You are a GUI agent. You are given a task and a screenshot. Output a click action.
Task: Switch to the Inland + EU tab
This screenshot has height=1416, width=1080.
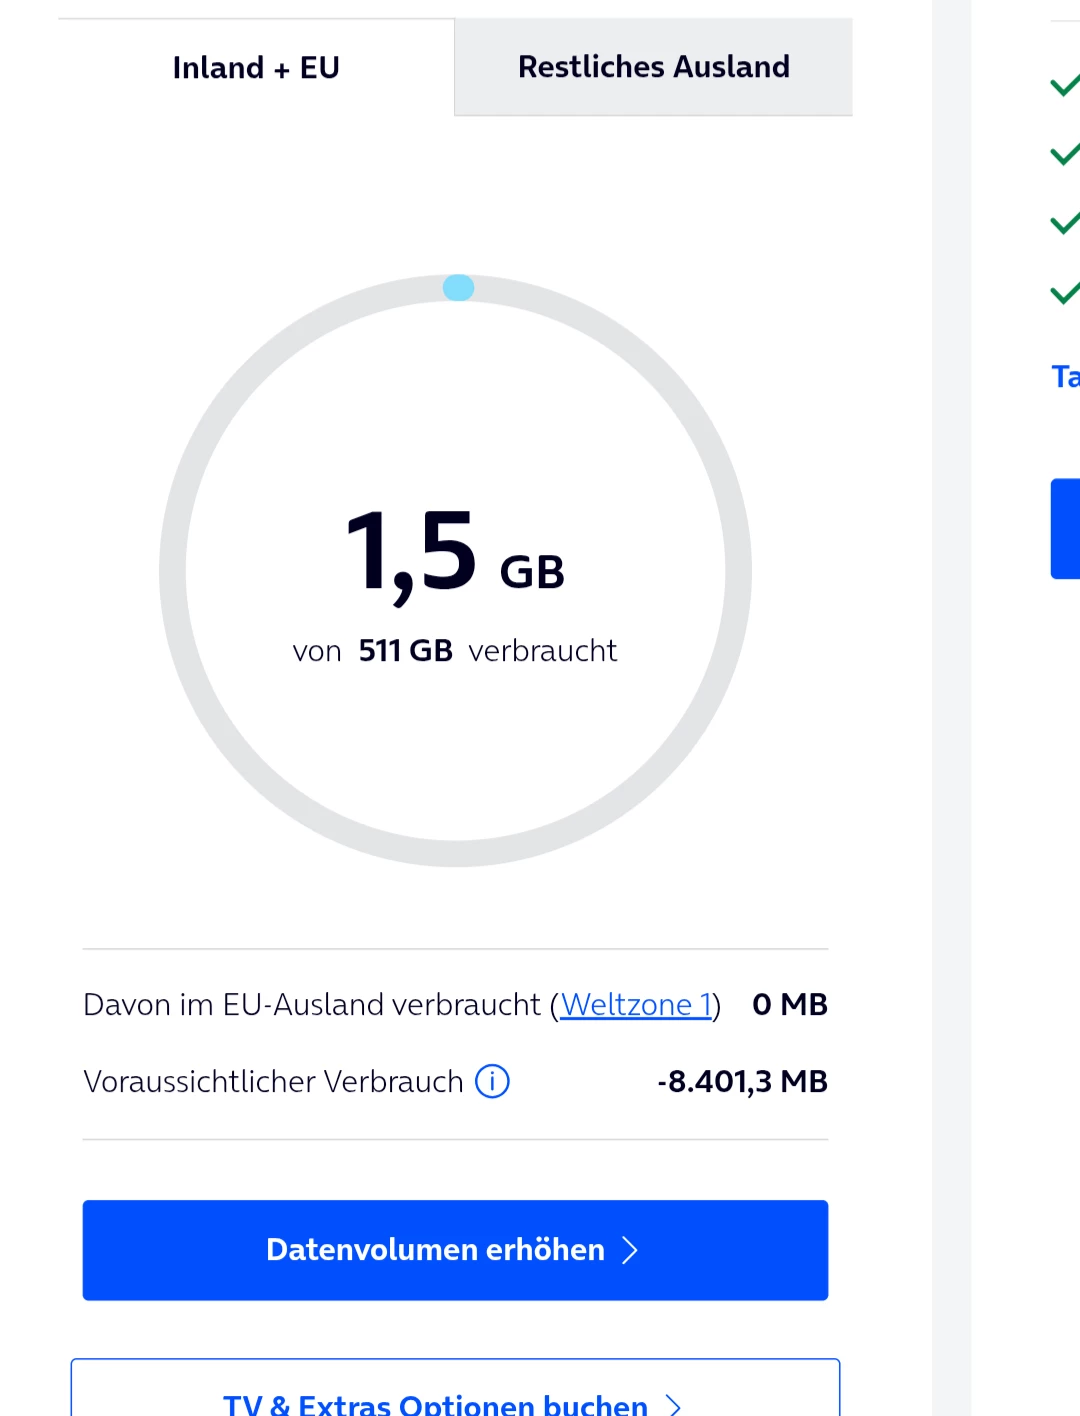pos(256,68)
